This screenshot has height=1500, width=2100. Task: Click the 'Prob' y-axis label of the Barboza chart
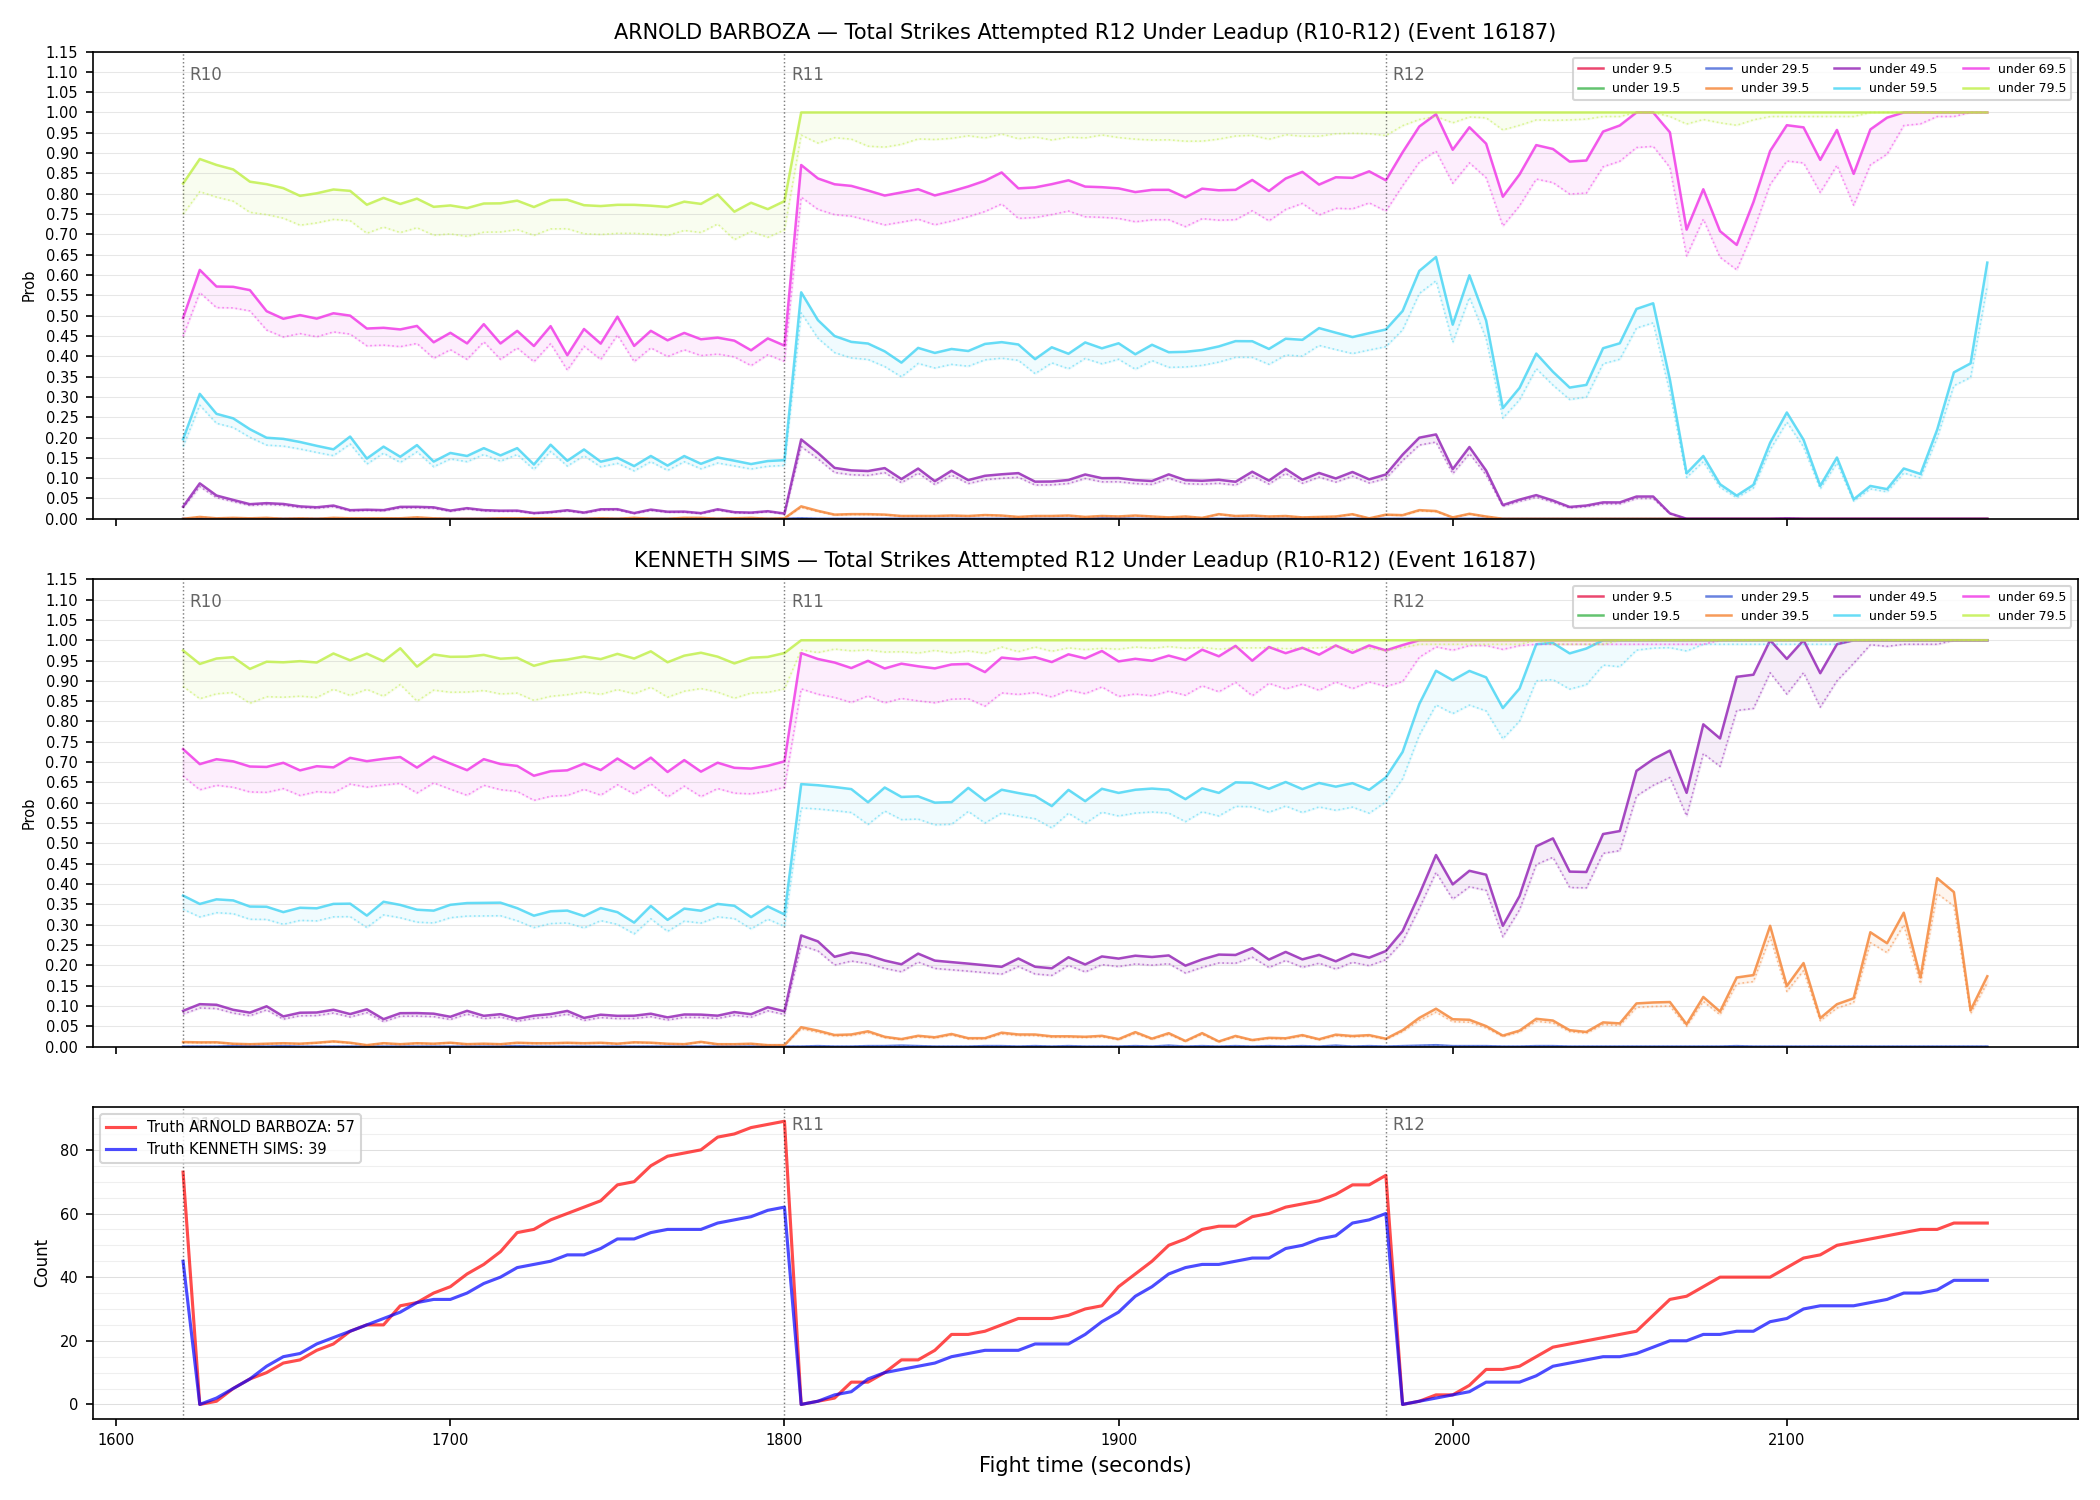click(29, 286)
